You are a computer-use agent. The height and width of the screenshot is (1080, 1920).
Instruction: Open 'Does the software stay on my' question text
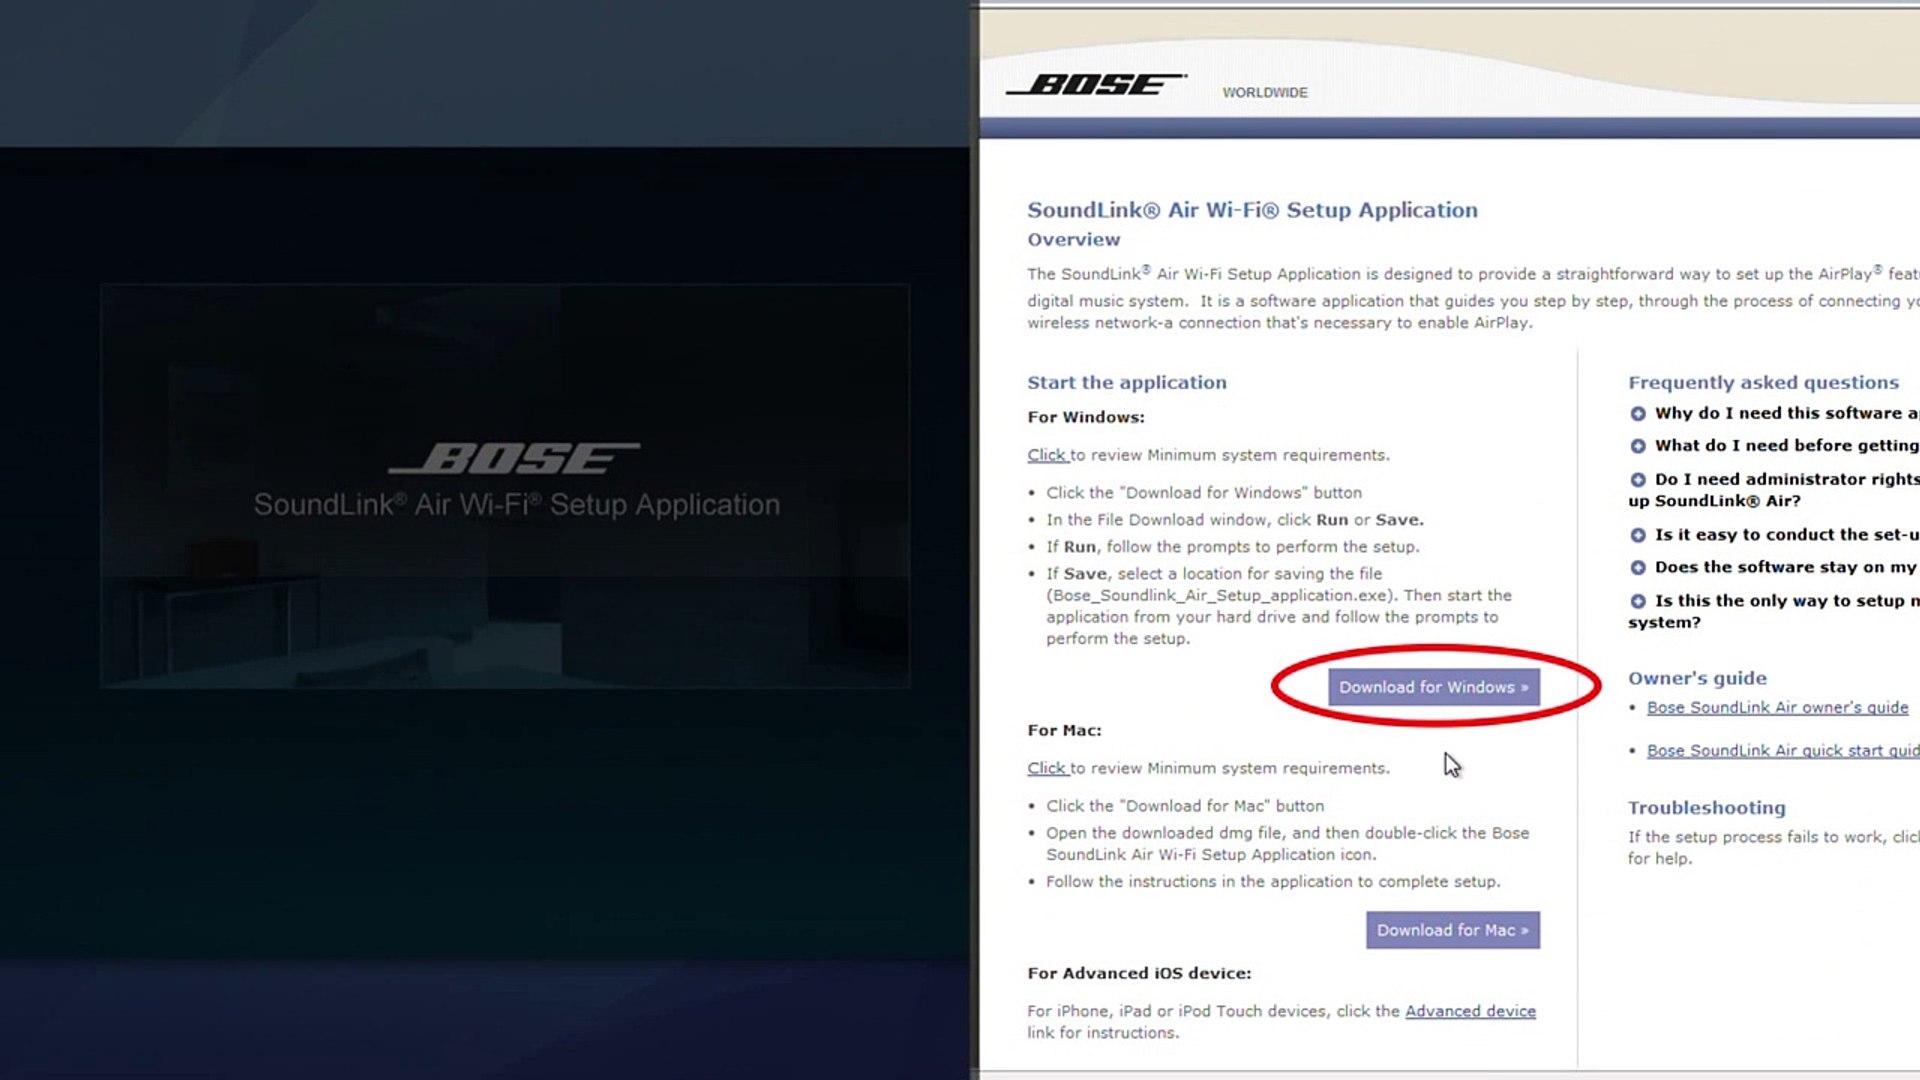click(x=1787, y=567)
